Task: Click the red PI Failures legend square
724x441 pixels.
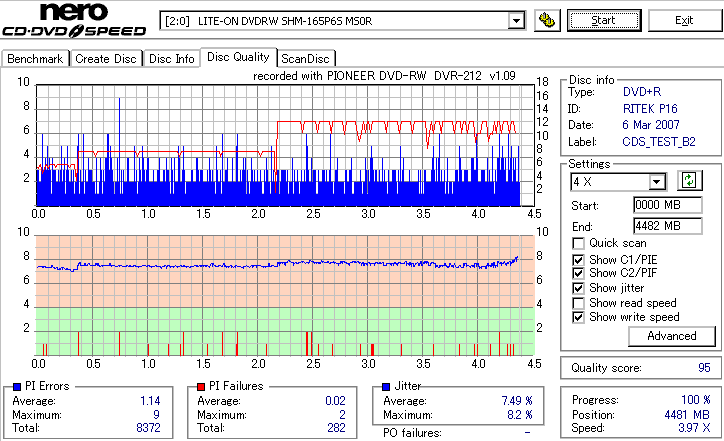Action: coord(201,387)
